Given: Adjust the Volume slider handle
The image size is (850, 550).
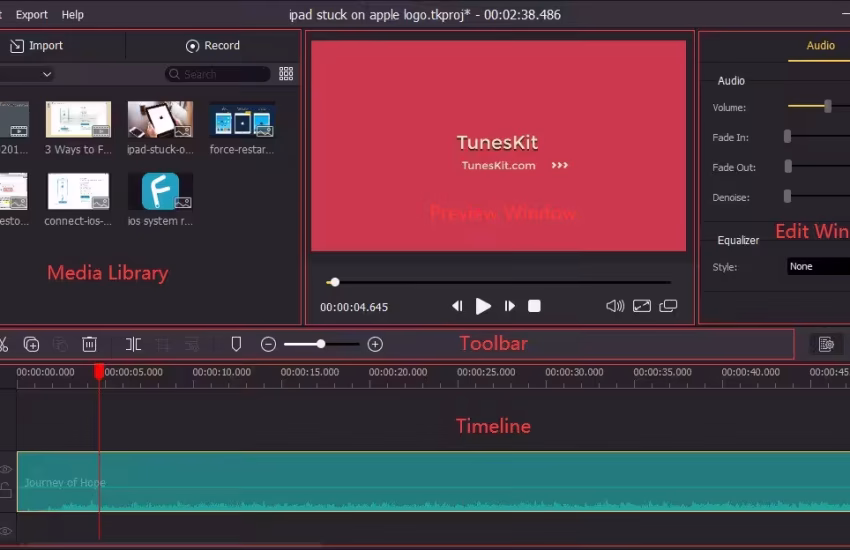Looking at the screenshot, I should (827, 106).
